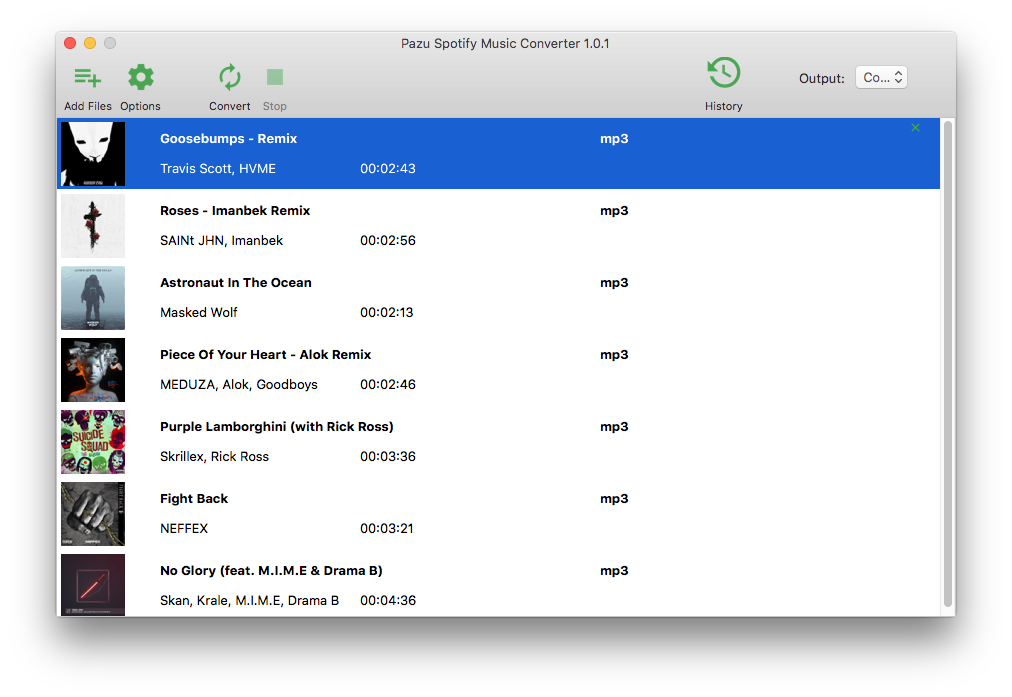Click the Masked Wolf artist name
Viewport: 1012px width, 697px height.
click(x=199, y=313)
